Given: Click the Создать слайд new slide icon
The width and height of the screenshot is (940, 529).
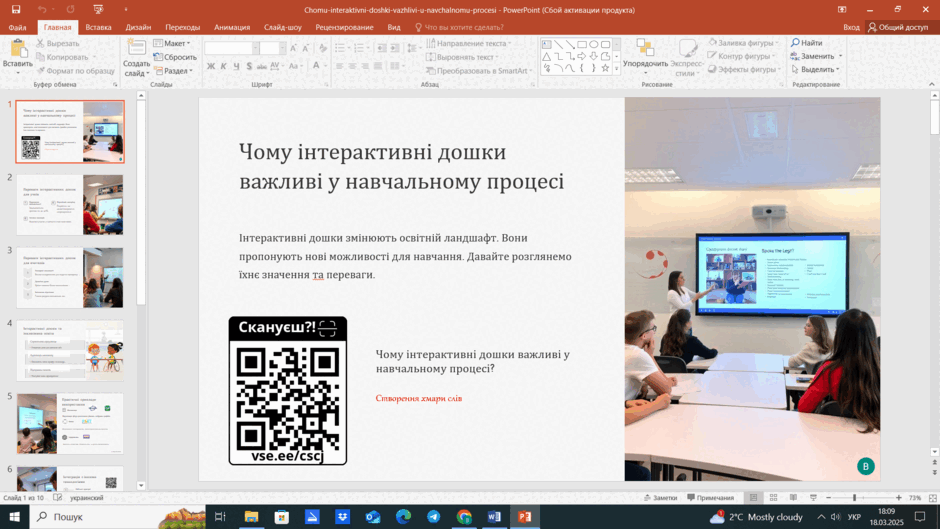Looking at the screenshot, I should tap(137, 48).
